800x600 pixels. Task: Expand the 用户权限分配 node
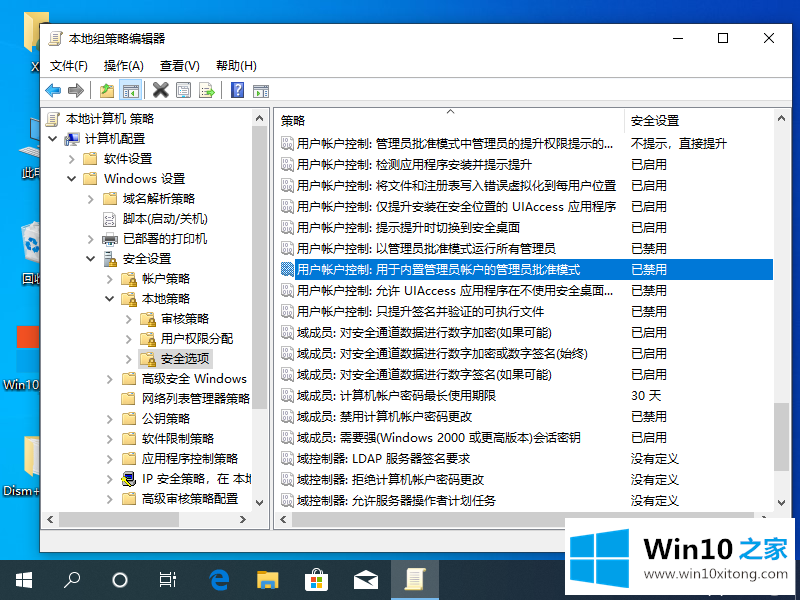129,339
